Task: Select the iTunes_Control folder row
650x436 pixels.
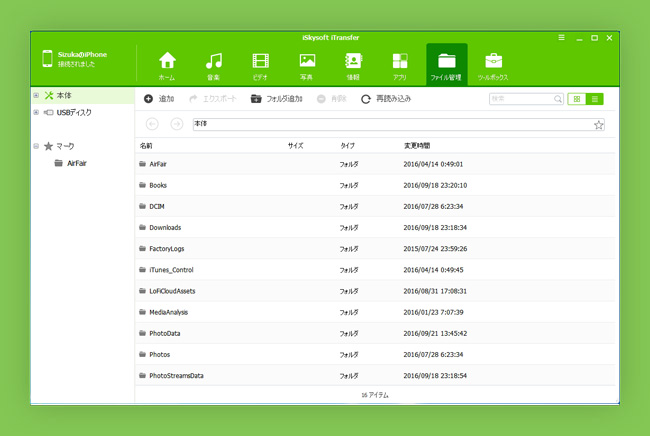Action: point(375,270)
